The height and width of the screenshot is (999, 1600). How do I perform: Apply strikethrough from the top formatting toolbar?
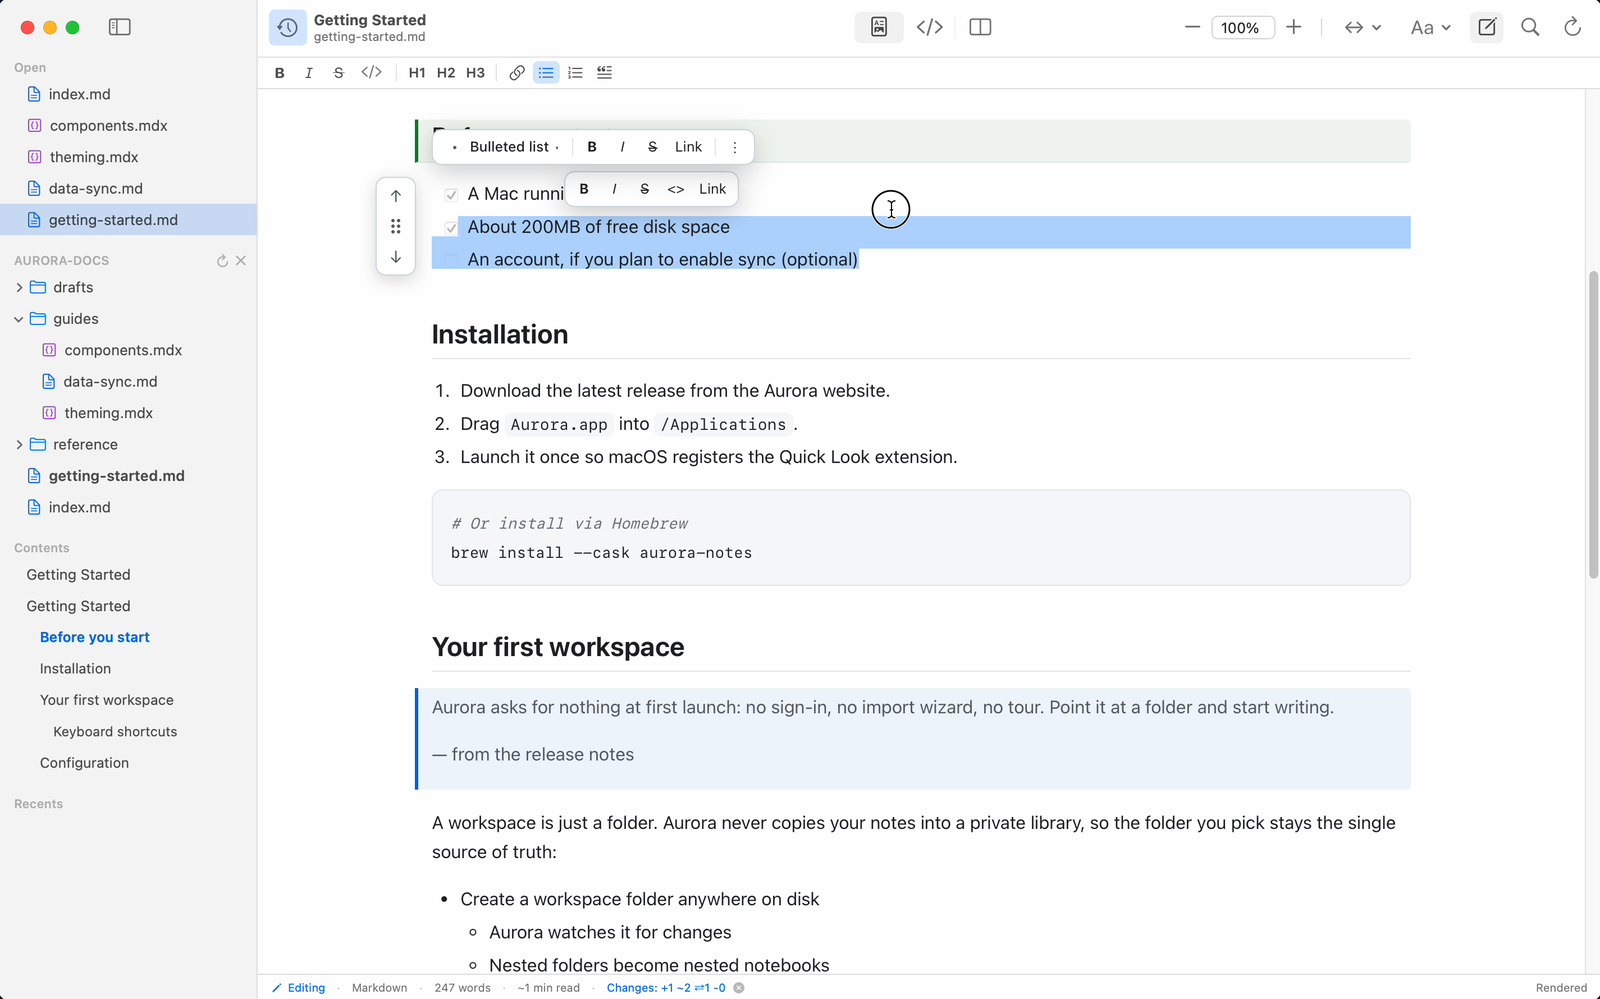[x=339, y=73]
